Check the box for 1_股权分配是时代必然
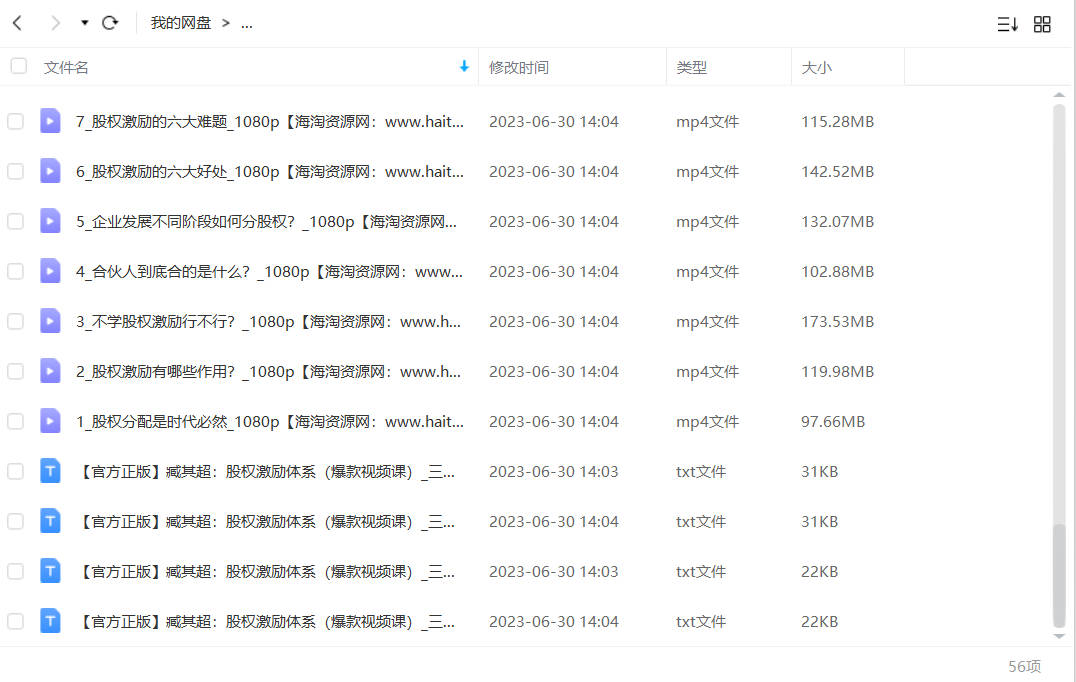 [x=15, y=422]
